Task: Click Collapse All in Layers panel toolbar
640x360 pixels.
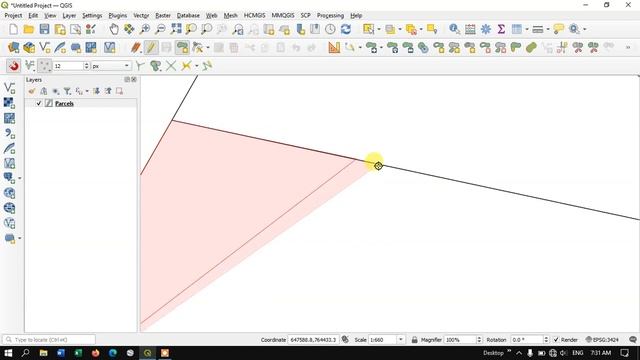Action: click(108, 91)
